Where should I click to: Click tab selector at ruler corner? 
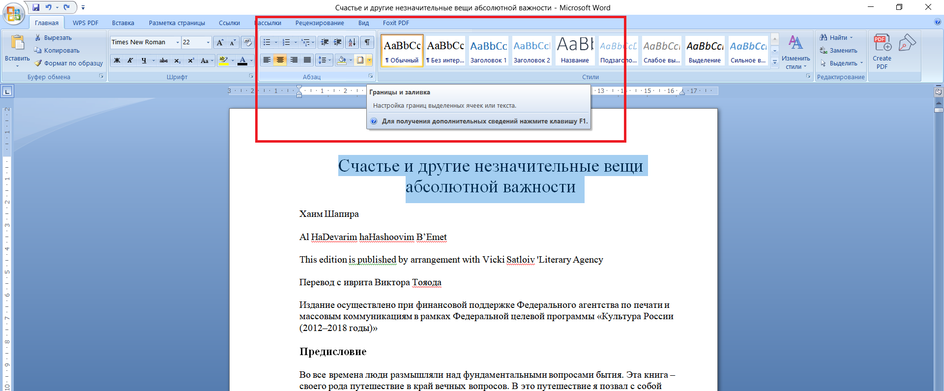(x=7, y=92)
